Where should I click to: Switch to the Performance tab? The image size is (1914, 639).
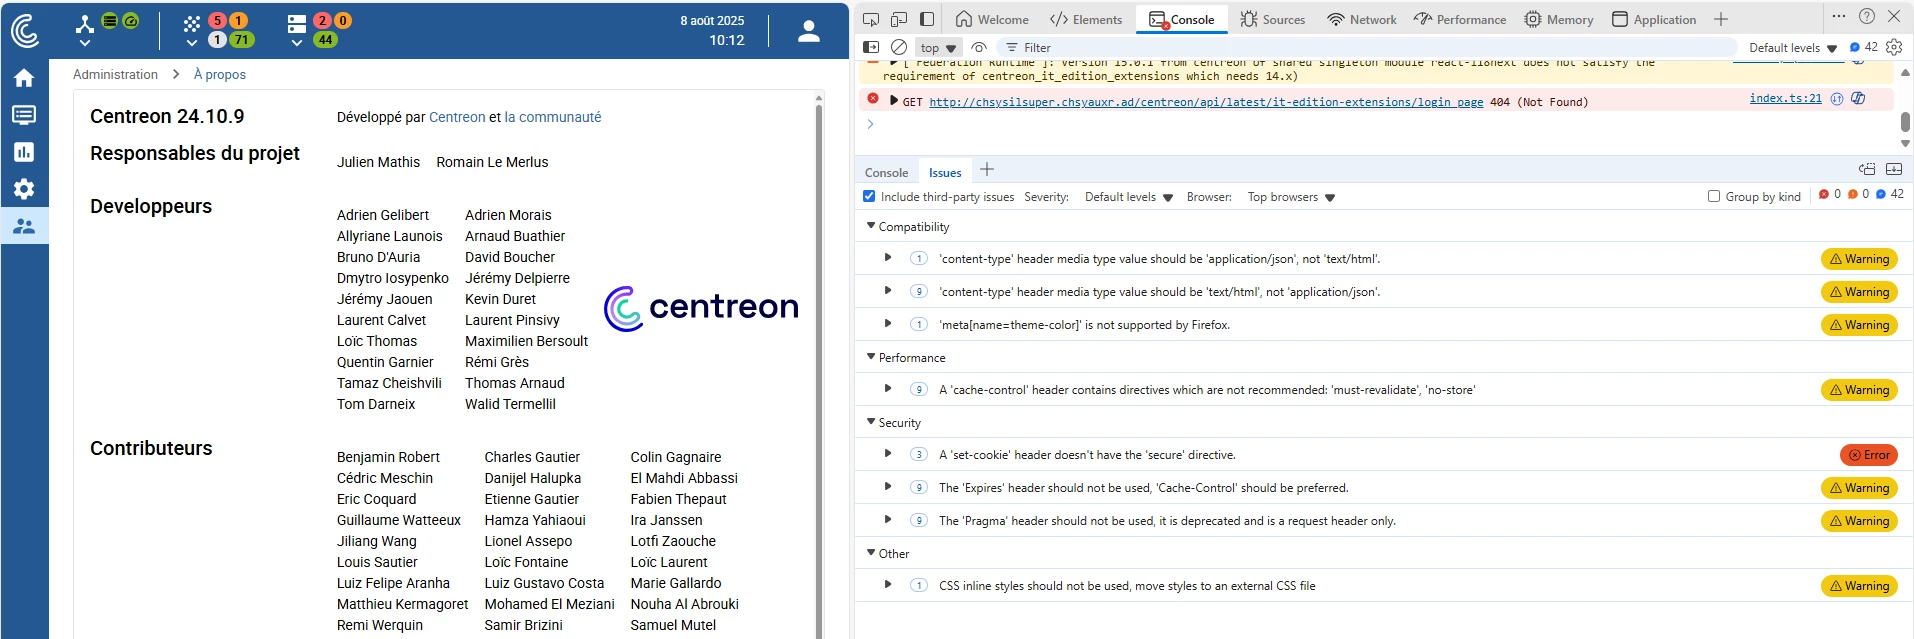pos(1460,19)
